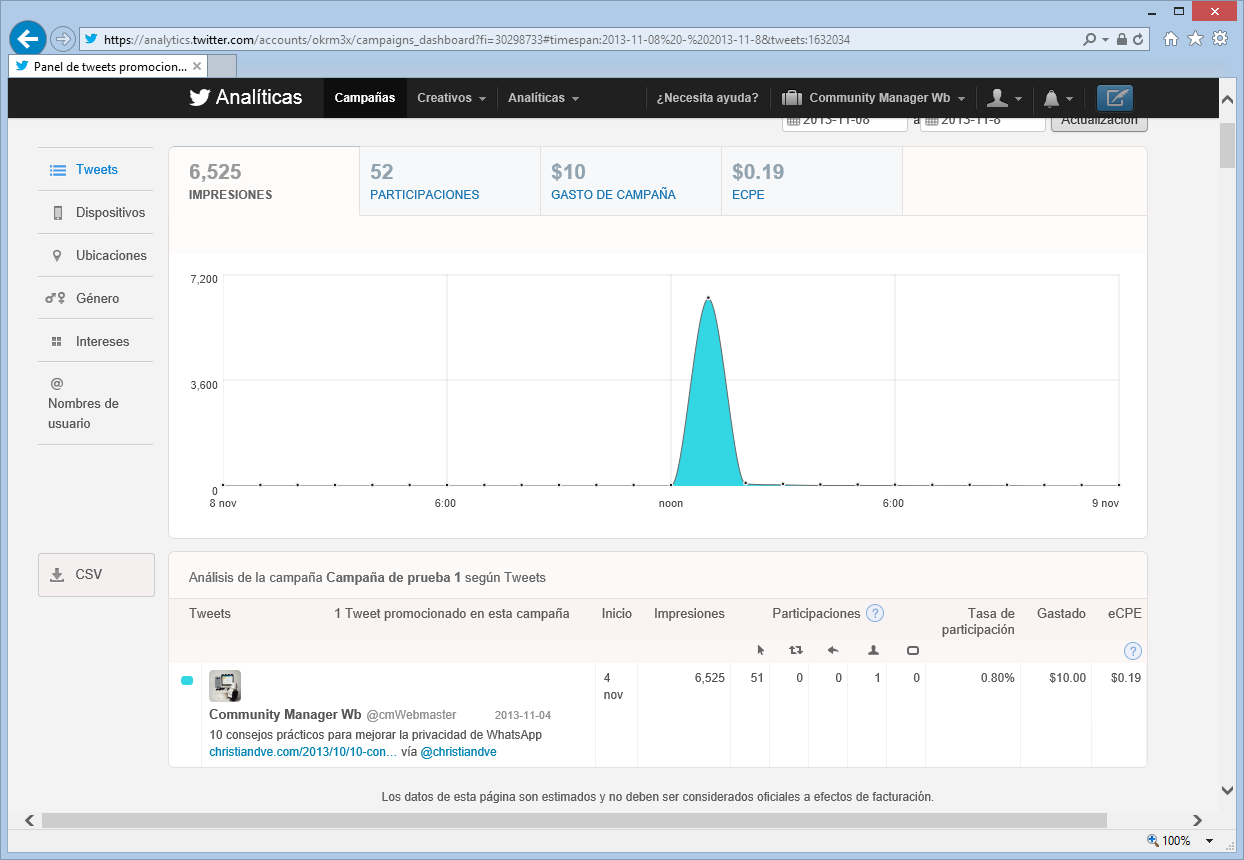
Task: Expand the Creativos dropdown menu
Action: click(x=452, y=98)
